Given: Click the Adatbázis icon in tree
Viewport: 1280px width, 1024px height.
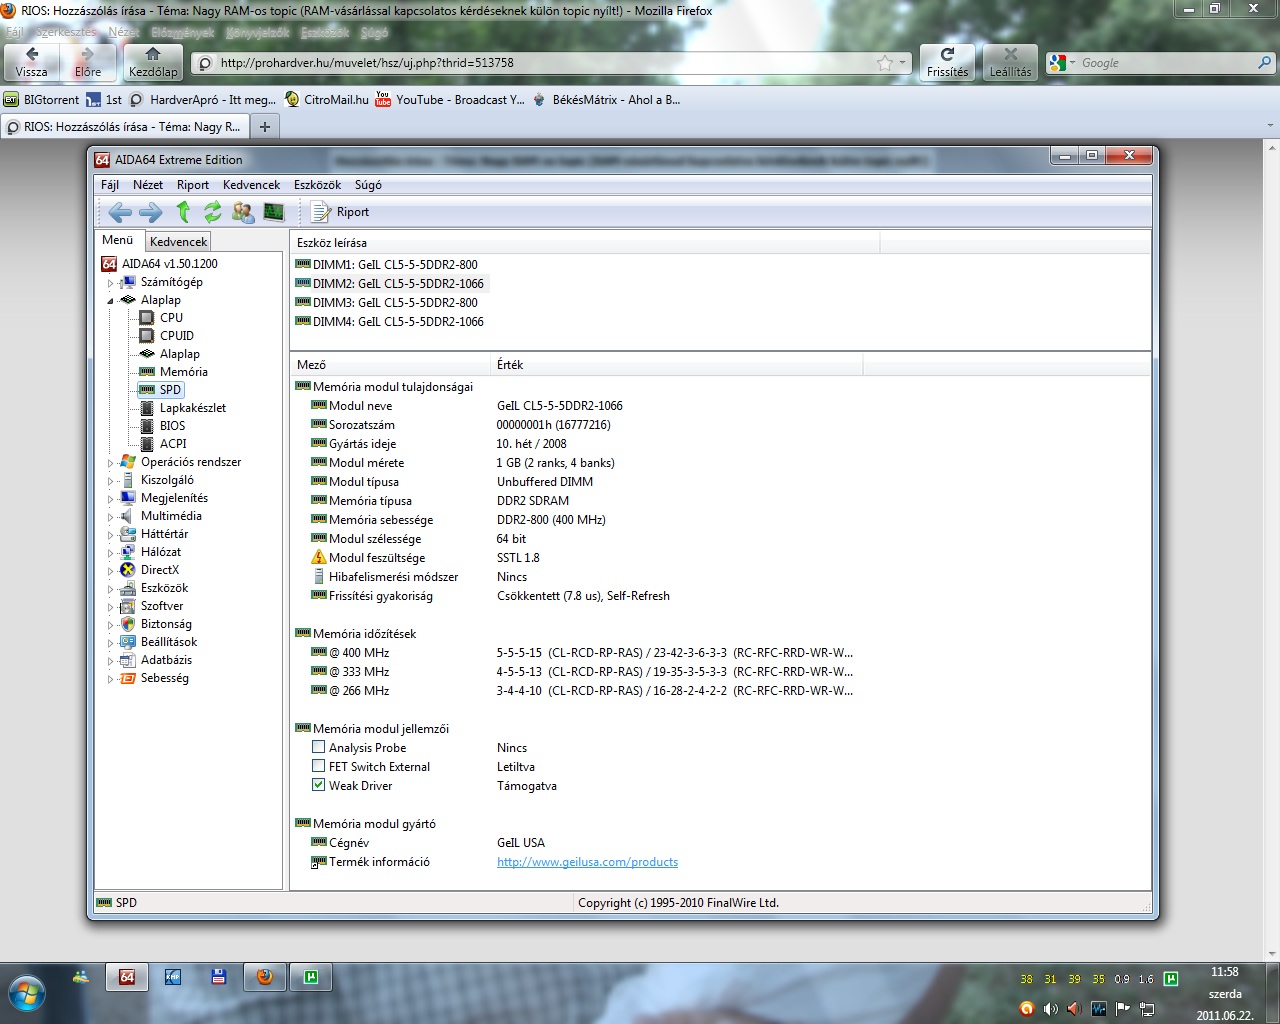Looking at the screenshot, I should tap(128, 660).
